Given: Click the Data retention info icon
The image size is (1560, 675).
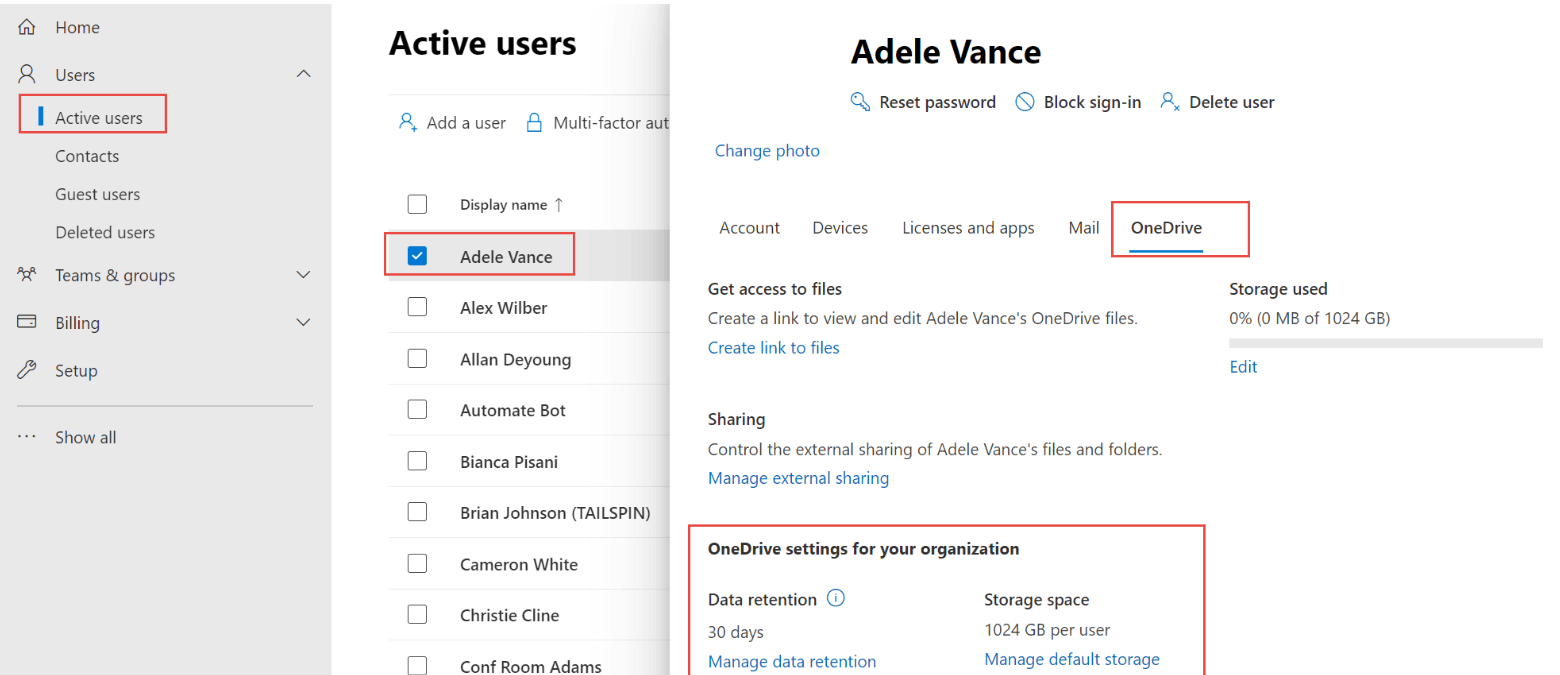Looking at the screenshot, I should point(837,598).
